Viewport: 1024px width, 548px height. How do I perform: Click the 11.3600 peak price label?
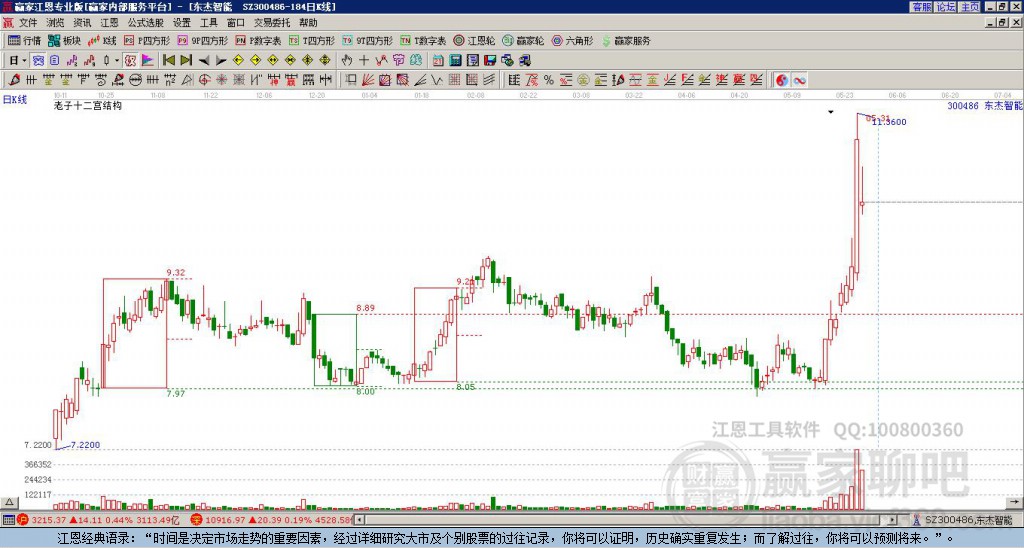(889, 122)
